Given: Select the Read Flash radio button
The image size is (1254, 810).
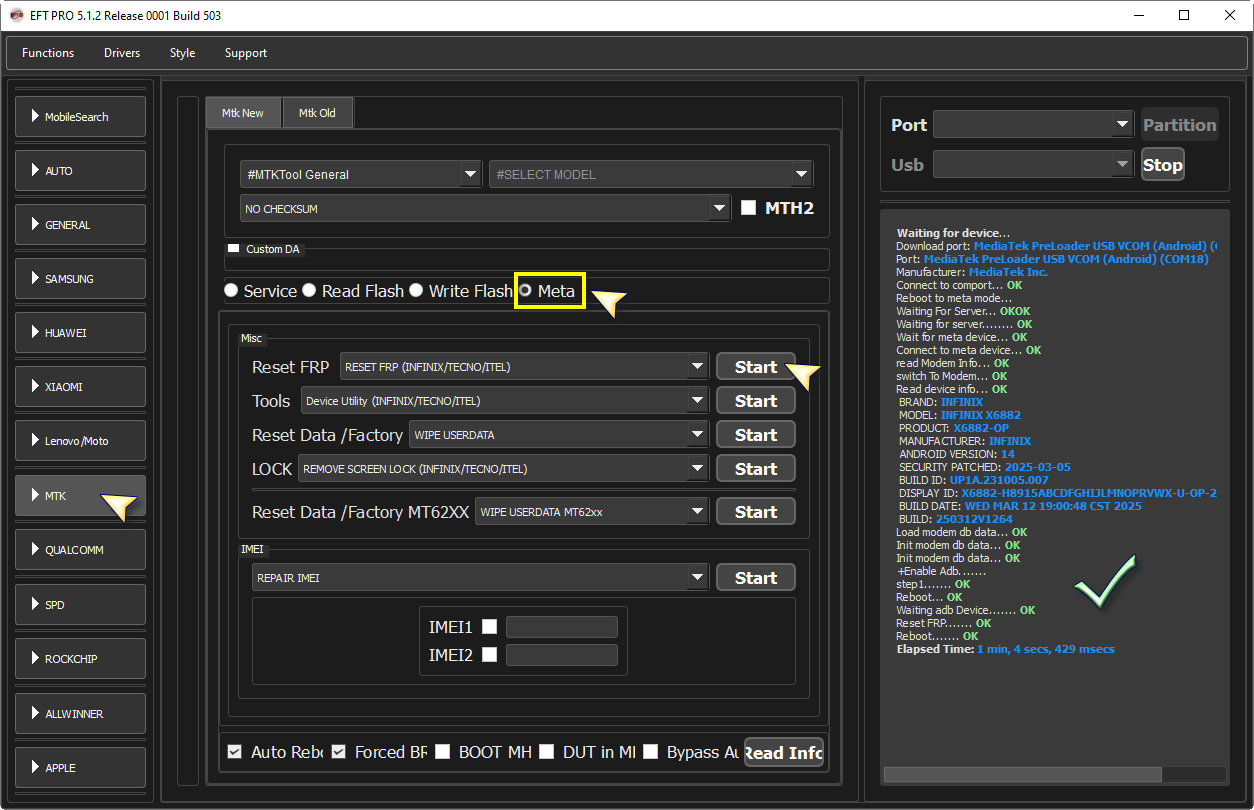Looking at the screenshot, I should (309, 291).
